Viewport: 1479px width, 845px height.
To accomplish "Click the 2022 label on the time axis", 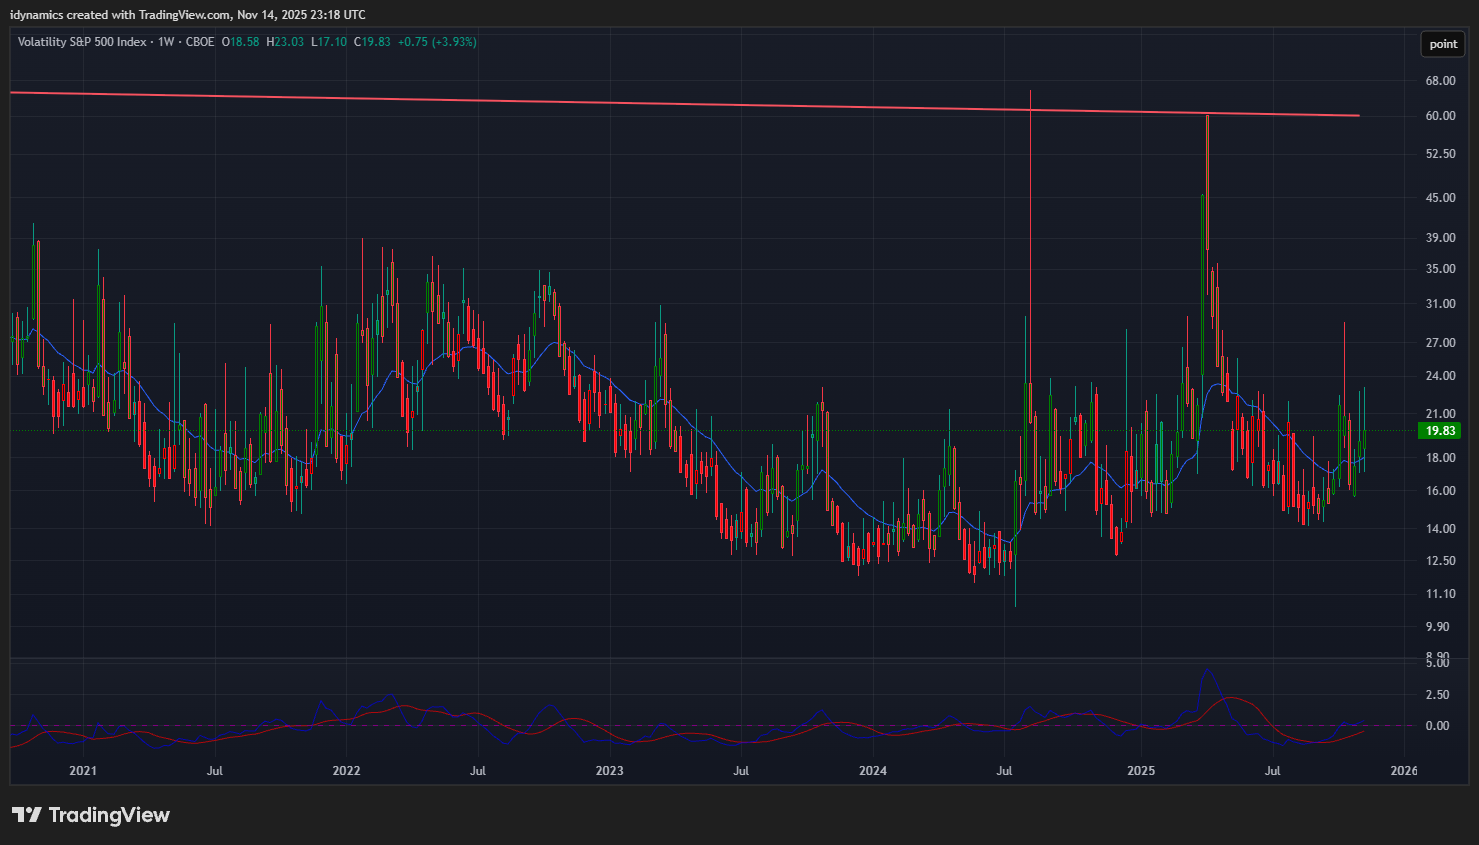I will point(346,771).
